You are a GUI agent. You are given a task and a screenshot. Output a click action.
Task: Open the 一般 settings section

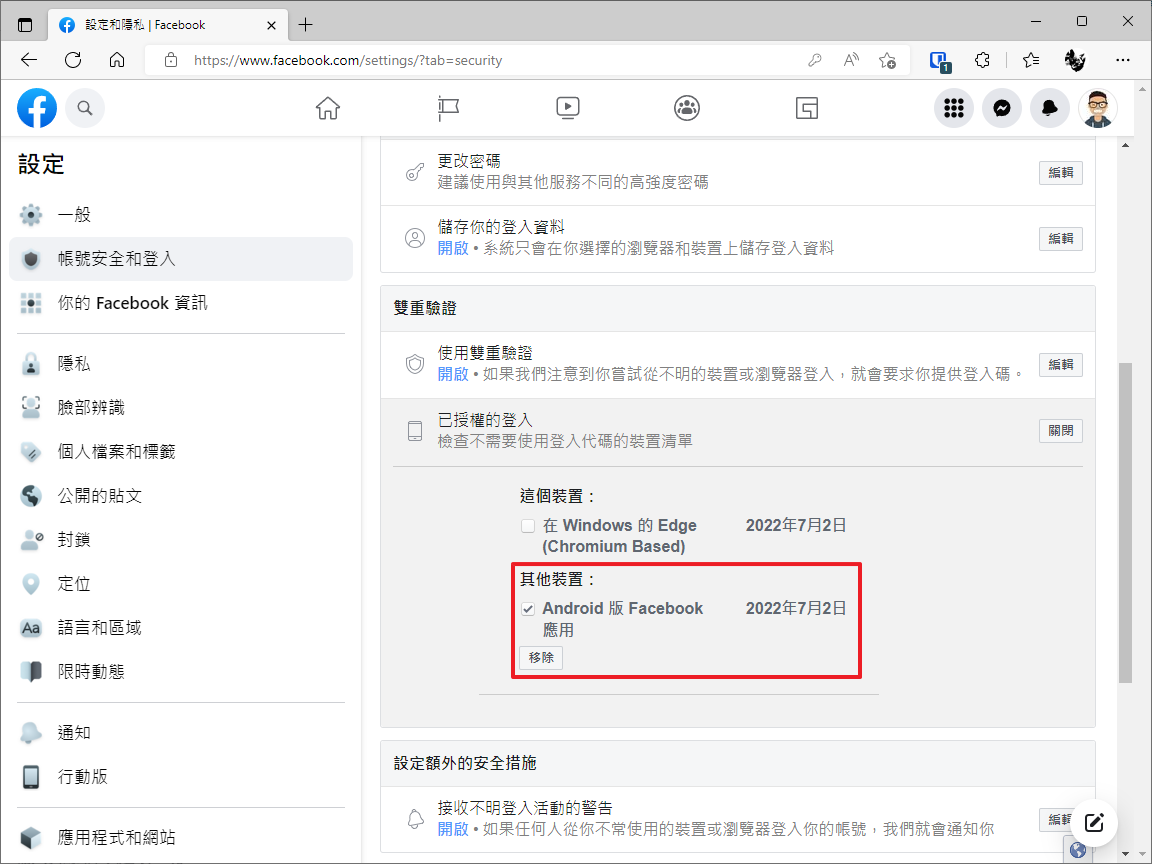coord(181,215)
